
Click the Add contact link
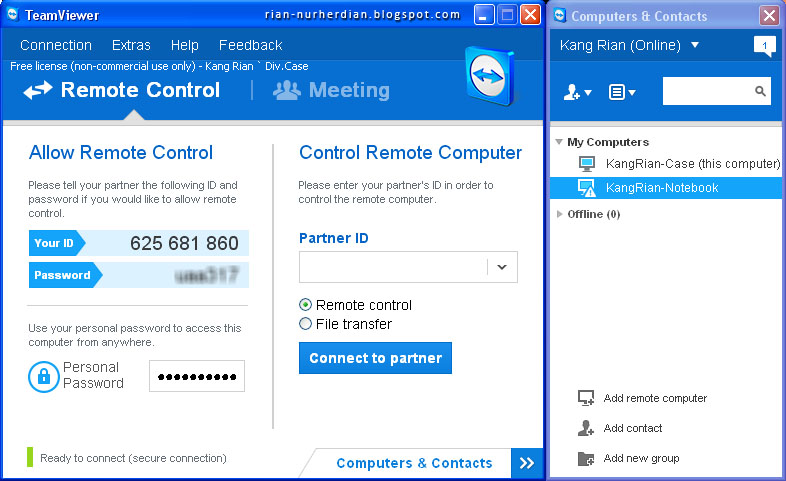(633, 428)
